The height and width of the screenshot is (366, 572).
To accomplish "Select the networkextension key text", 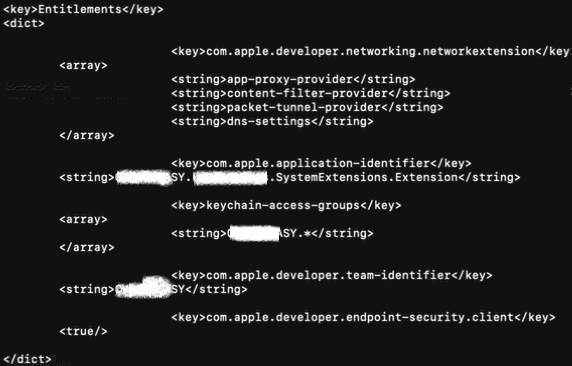I will pos(371,51).
